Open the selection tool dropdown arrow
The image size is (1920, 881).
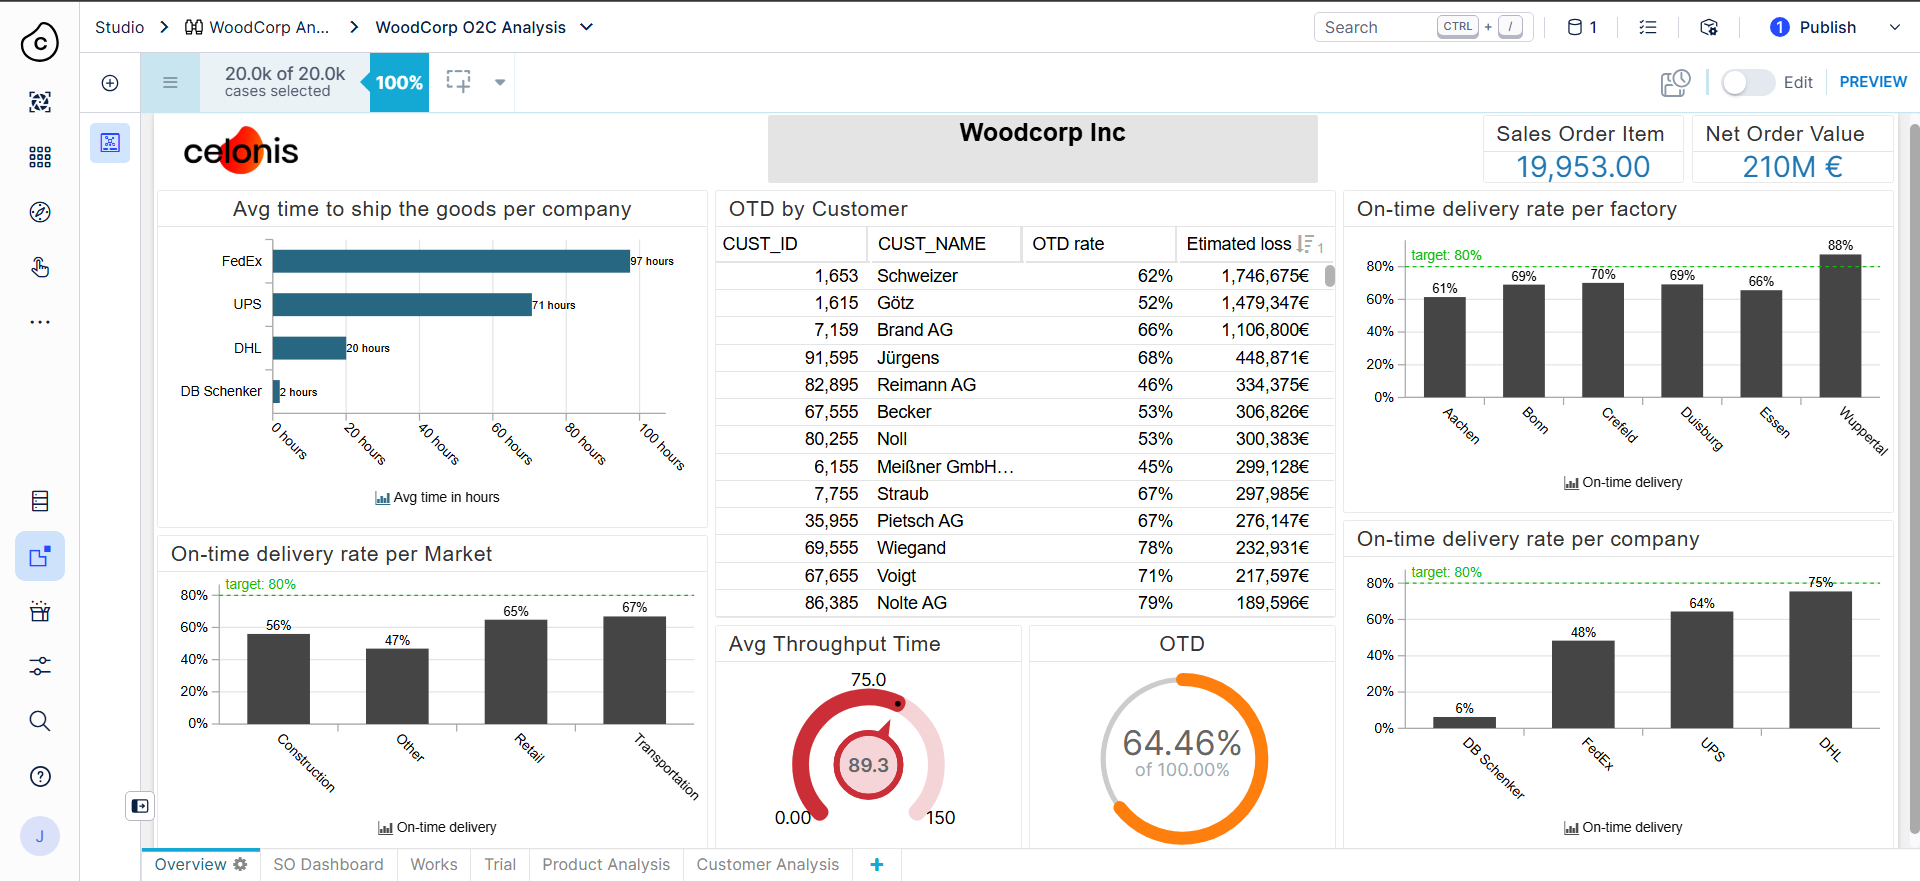[500, 83]
